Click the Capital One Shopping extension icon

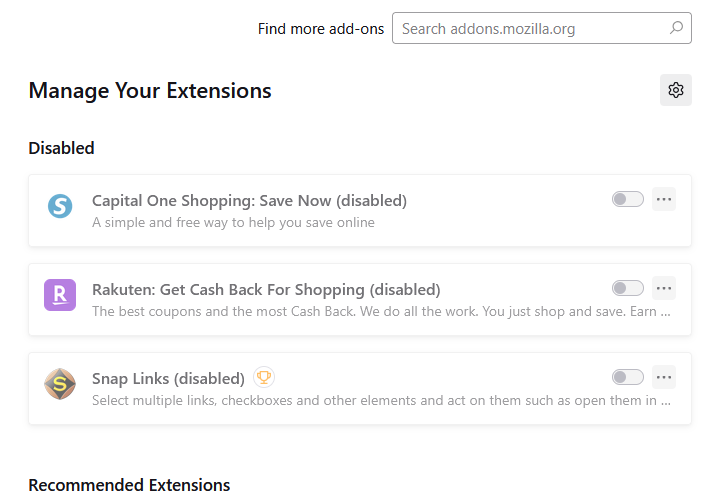coord(60,206)
